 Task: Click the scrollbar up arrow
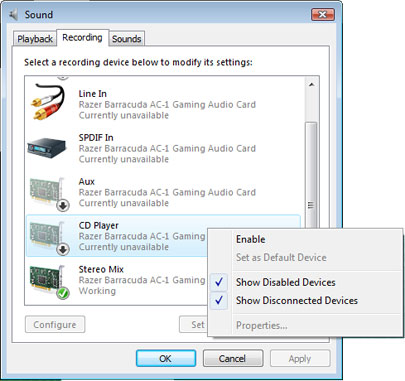coord(312,85)
